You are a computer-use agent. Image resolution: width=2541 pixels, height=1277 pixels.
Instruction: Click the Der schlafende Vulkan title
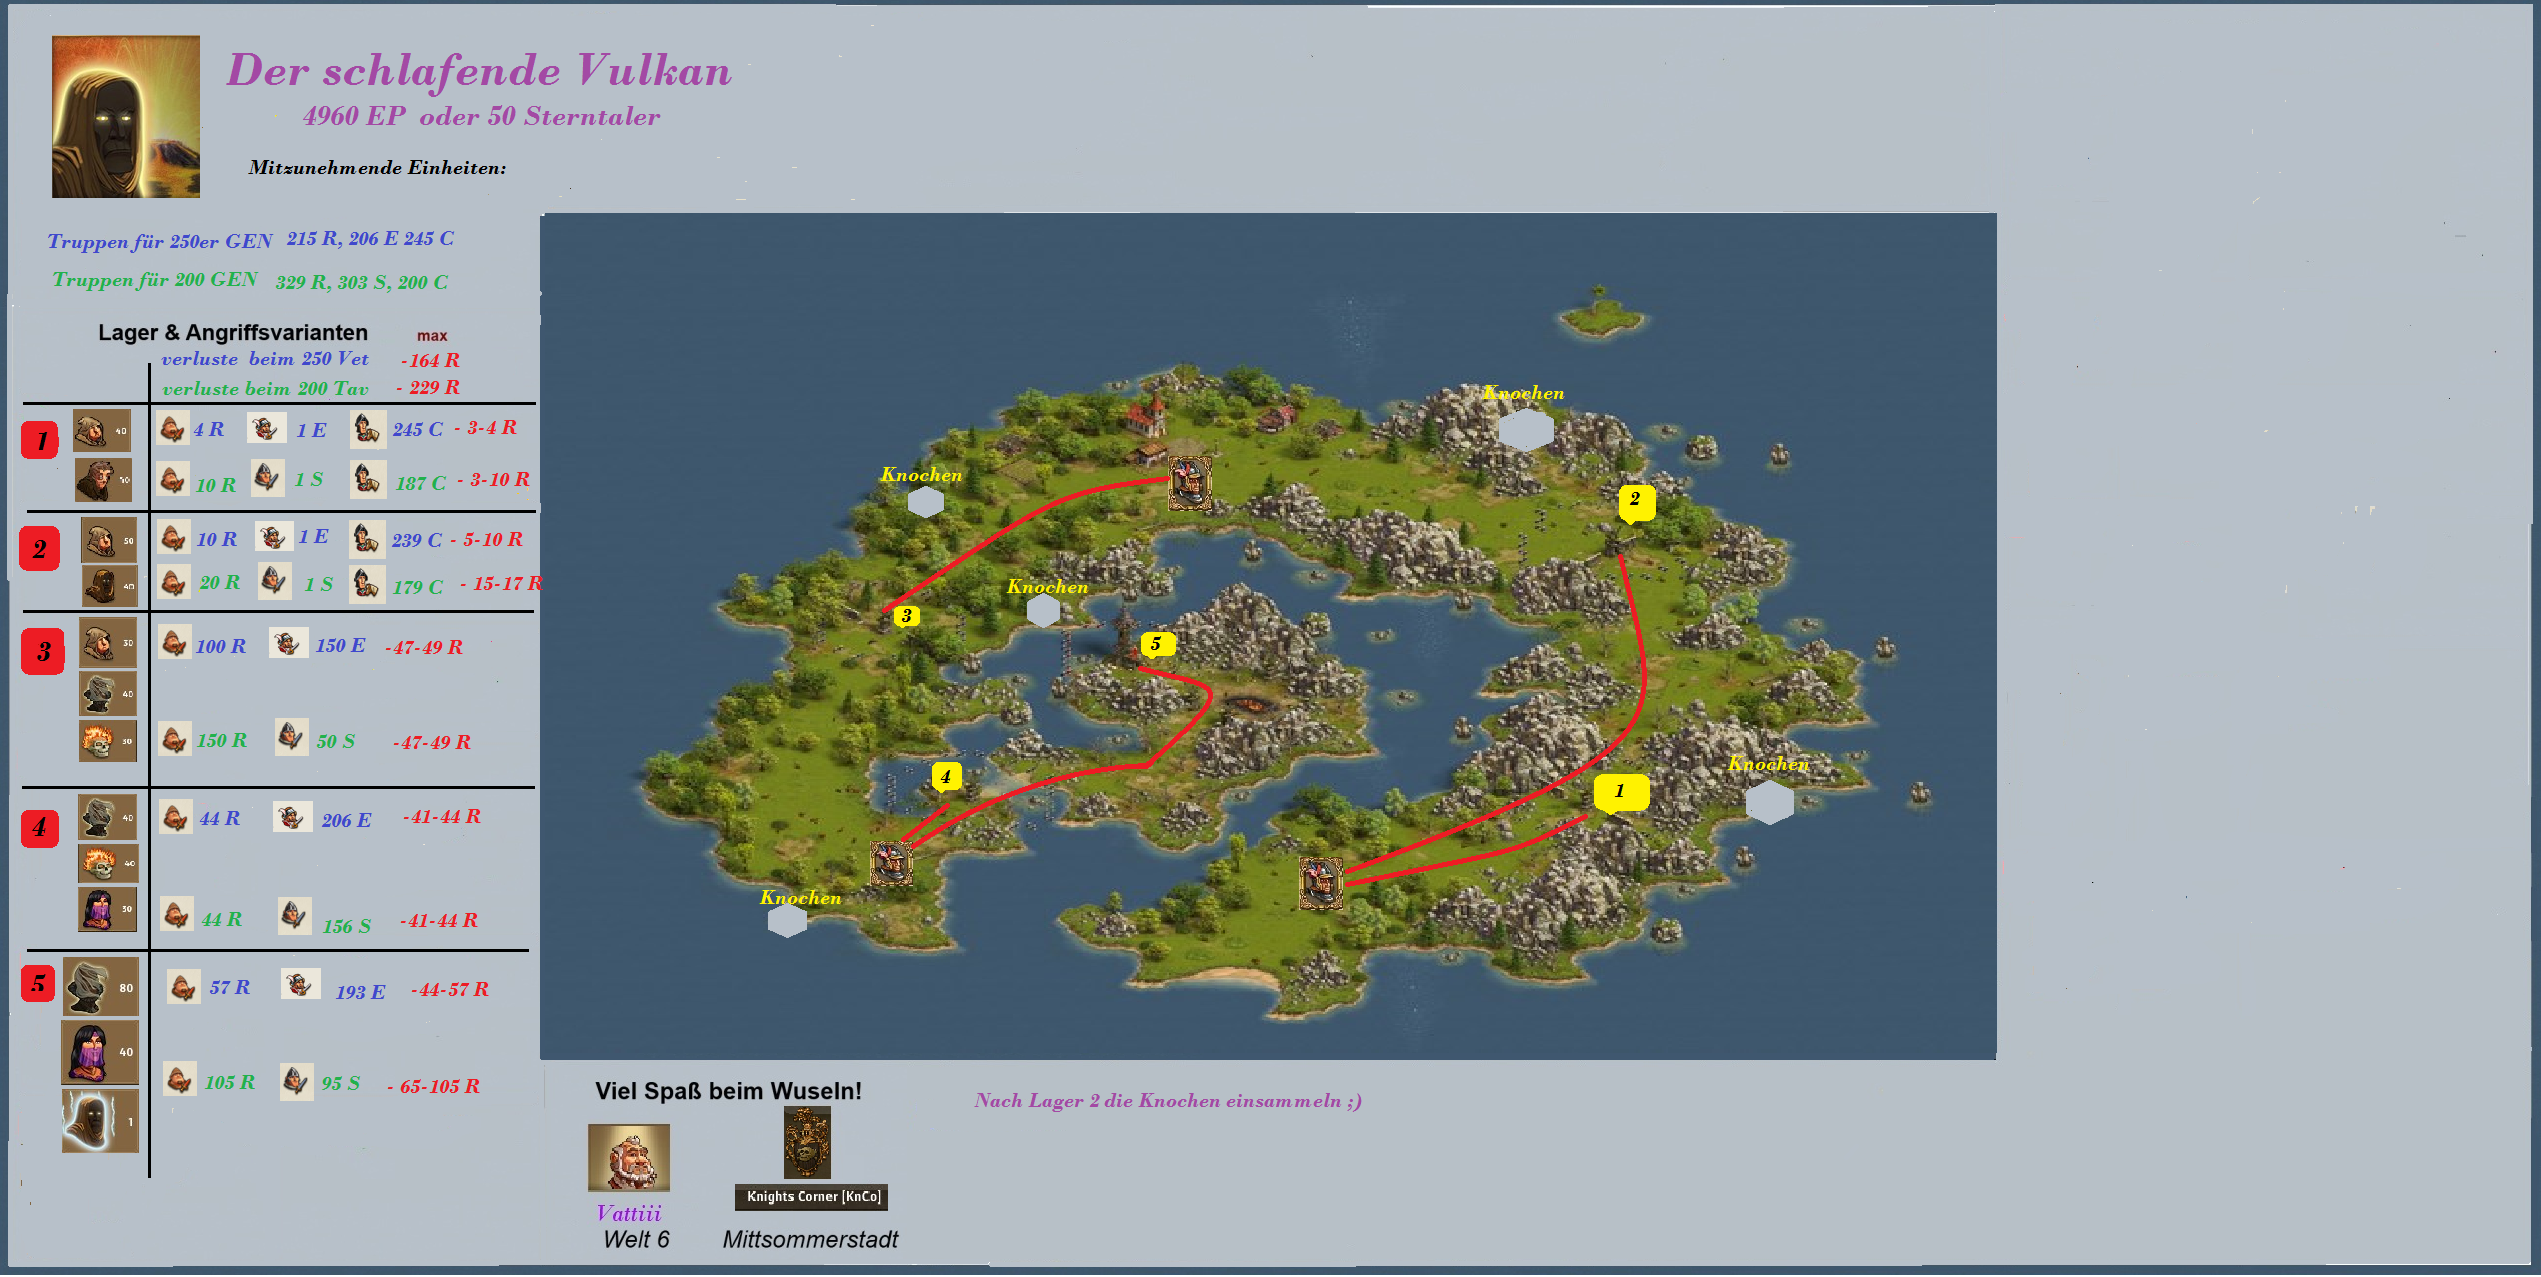[x=479, y=71]
